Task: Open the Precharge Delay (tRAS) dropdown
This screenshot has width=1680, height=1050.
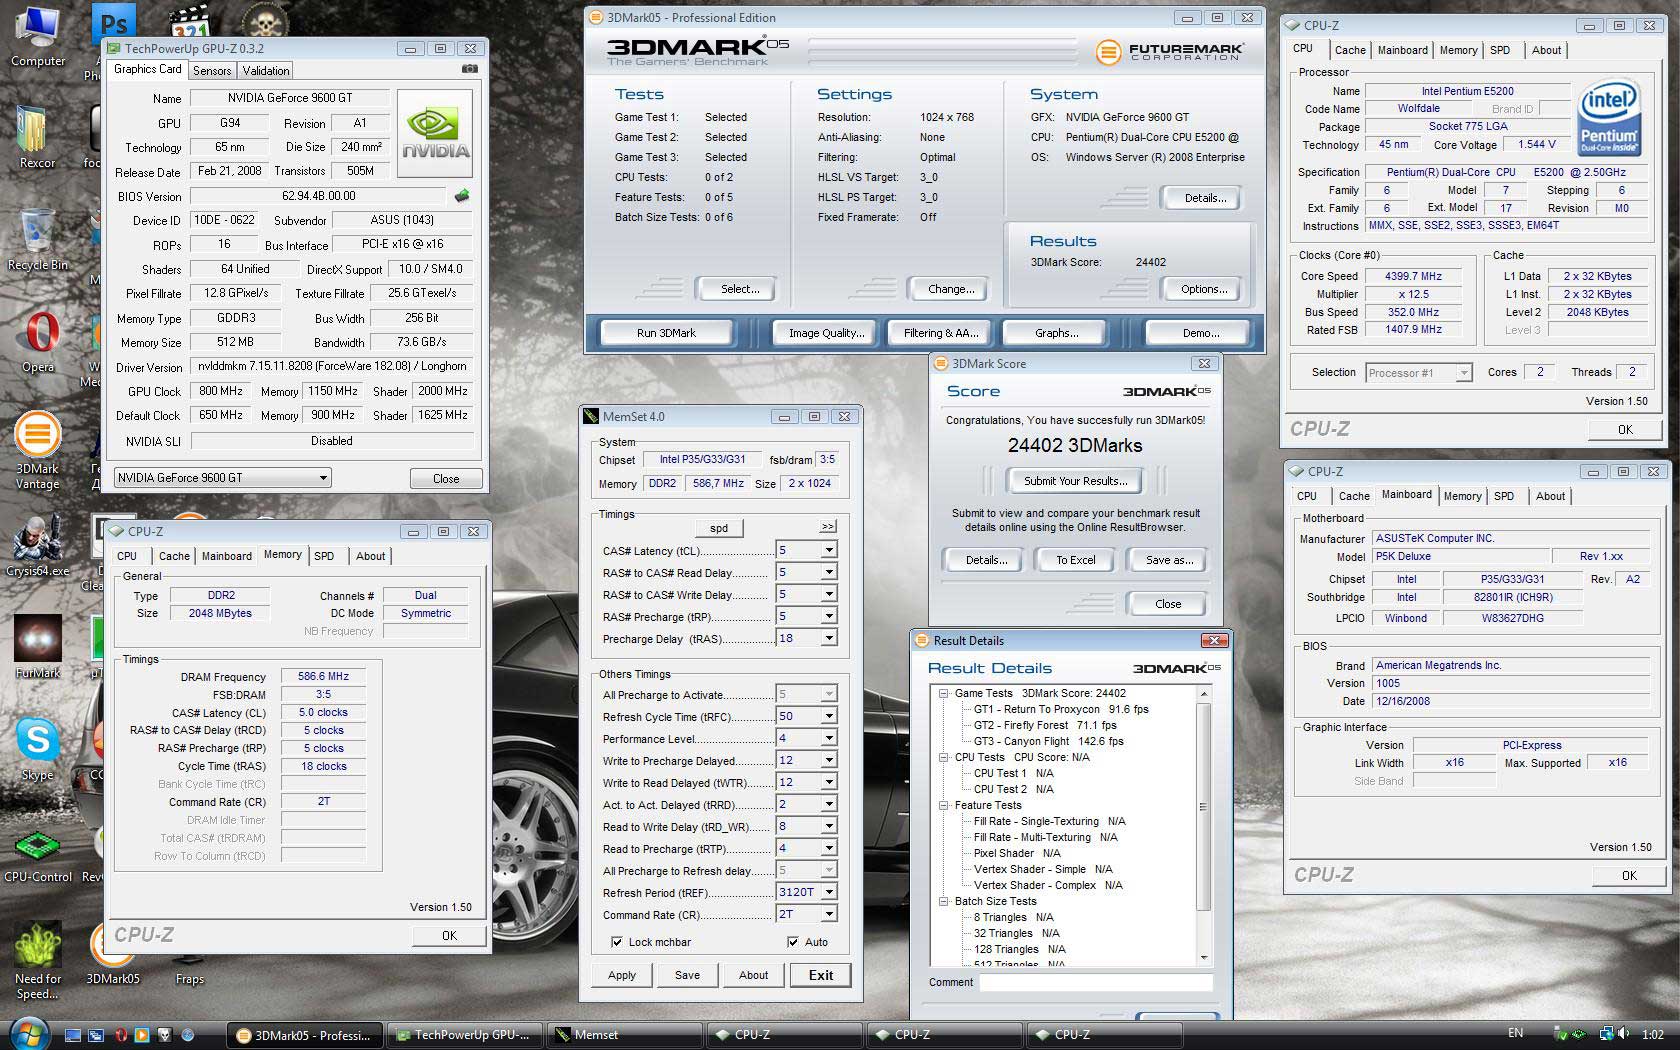Action: (828, 638)
